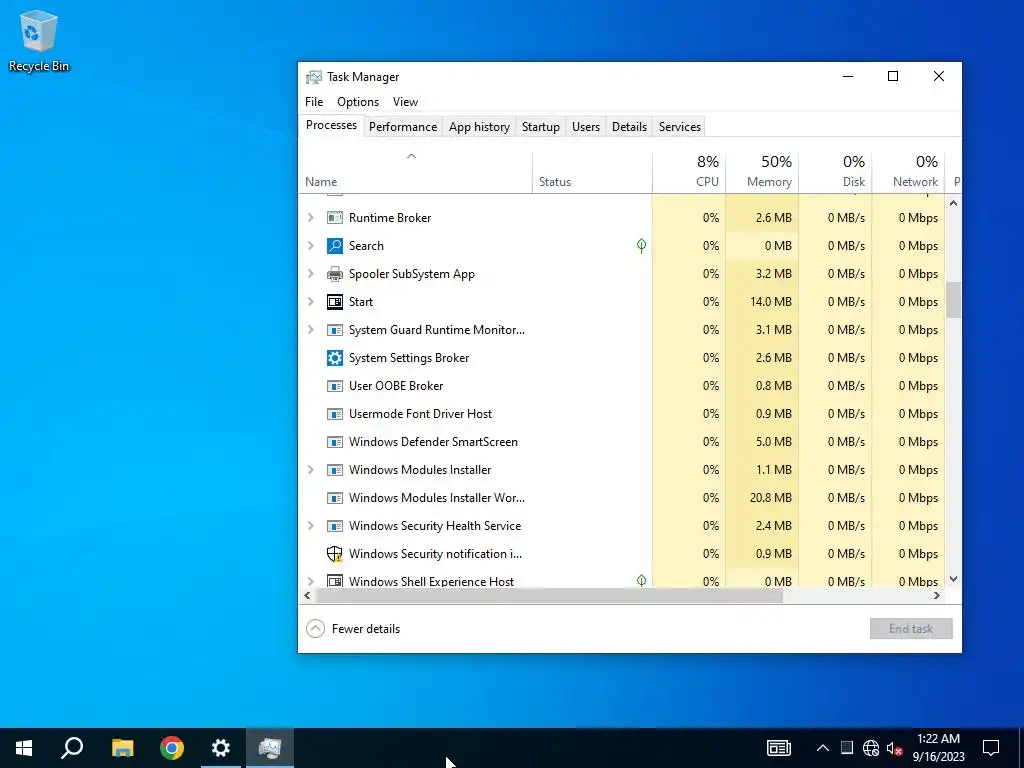Select the 20.8 MB memory cell
The width and height of the screenshot is (1024, 768).
point(762,498)
